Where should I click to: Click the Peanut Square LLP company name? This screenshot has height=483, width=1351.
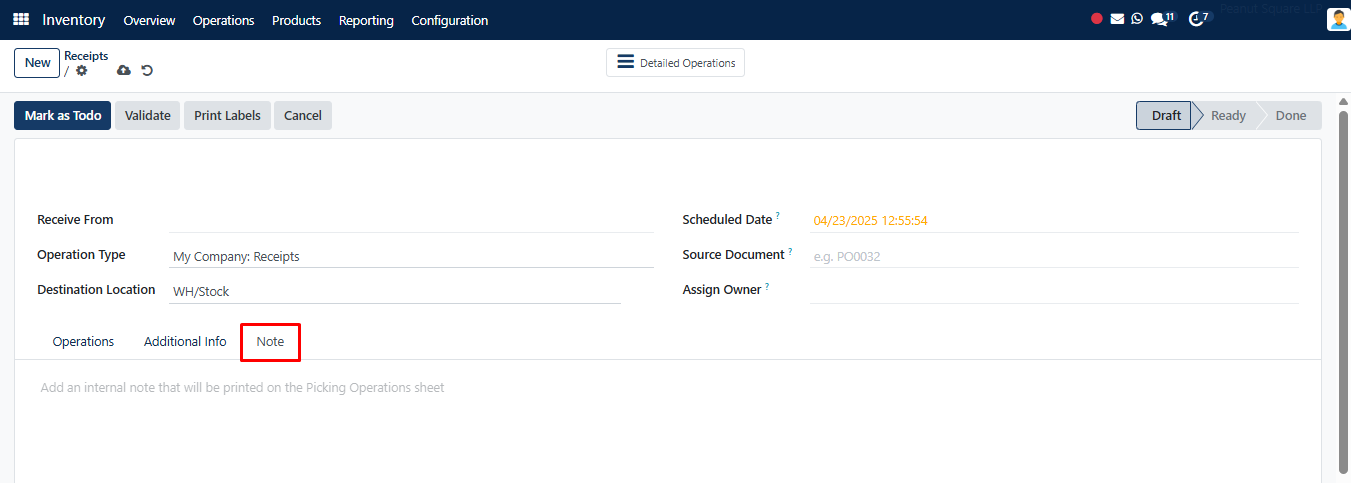tap(1271, 8)
